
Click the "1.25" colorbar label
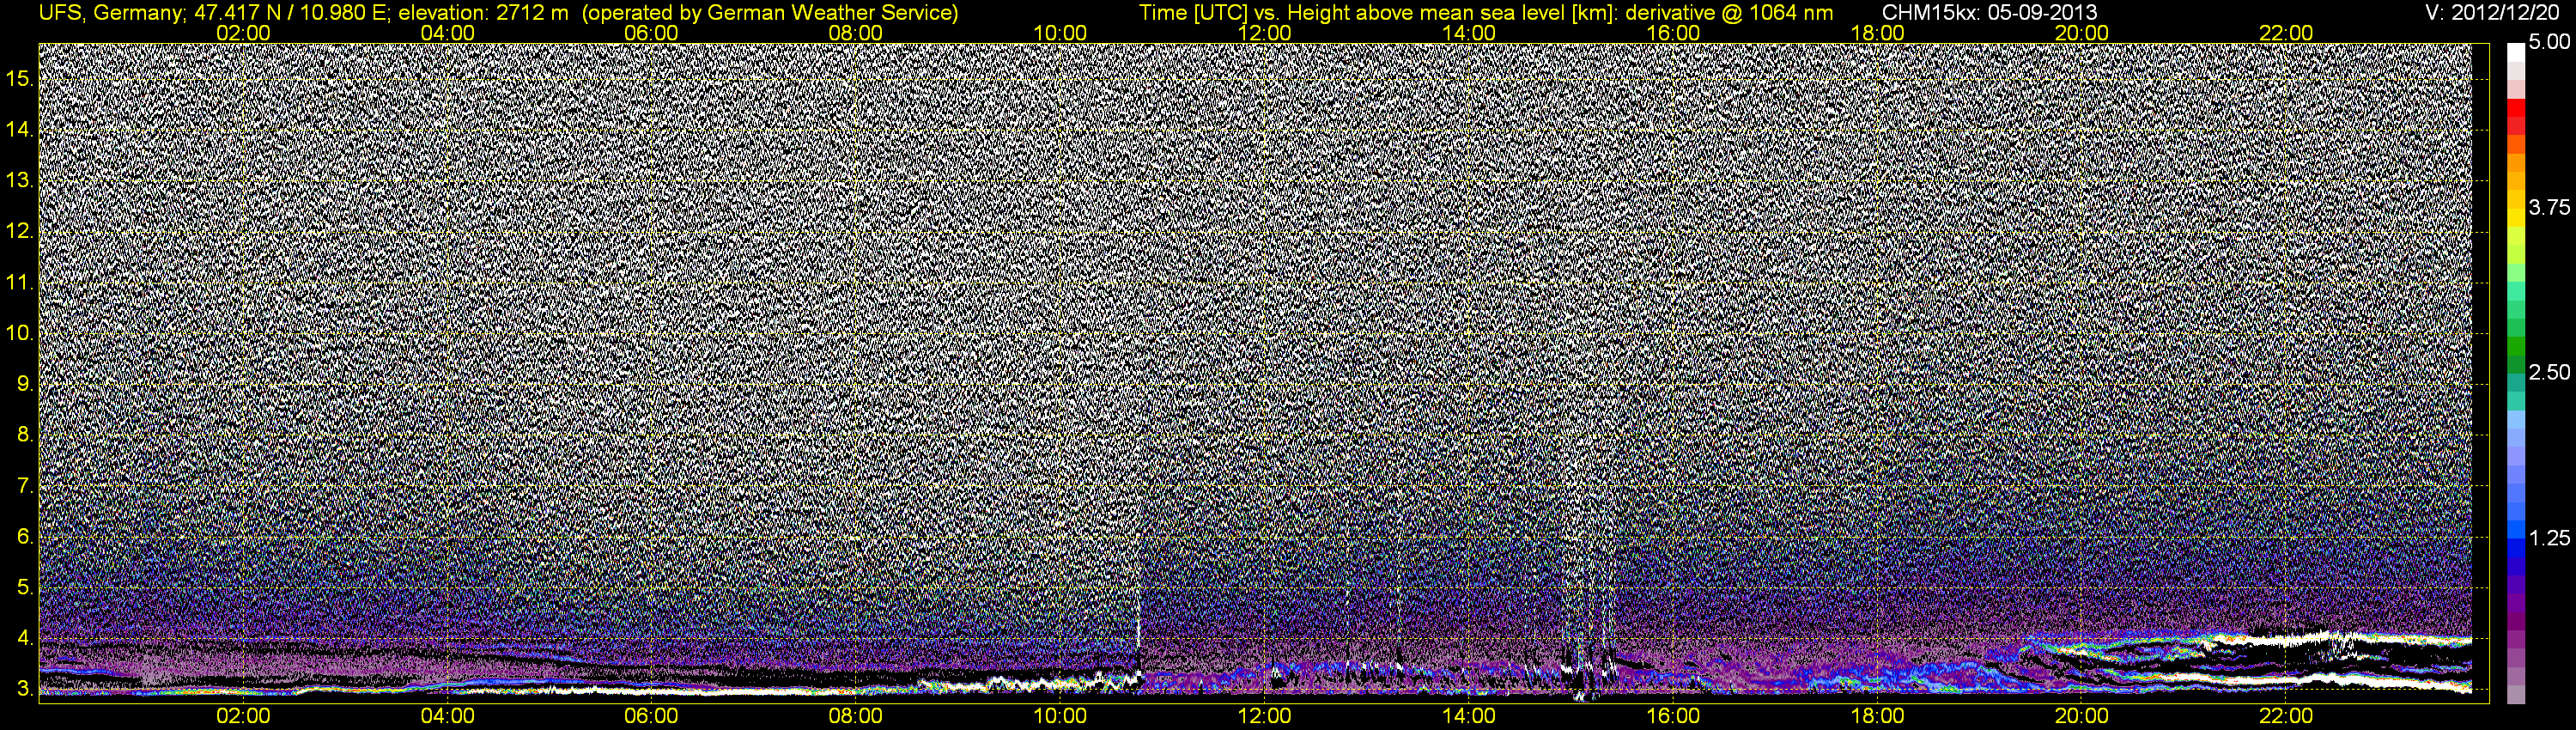pyautogui.click(x=2550, y=538)
